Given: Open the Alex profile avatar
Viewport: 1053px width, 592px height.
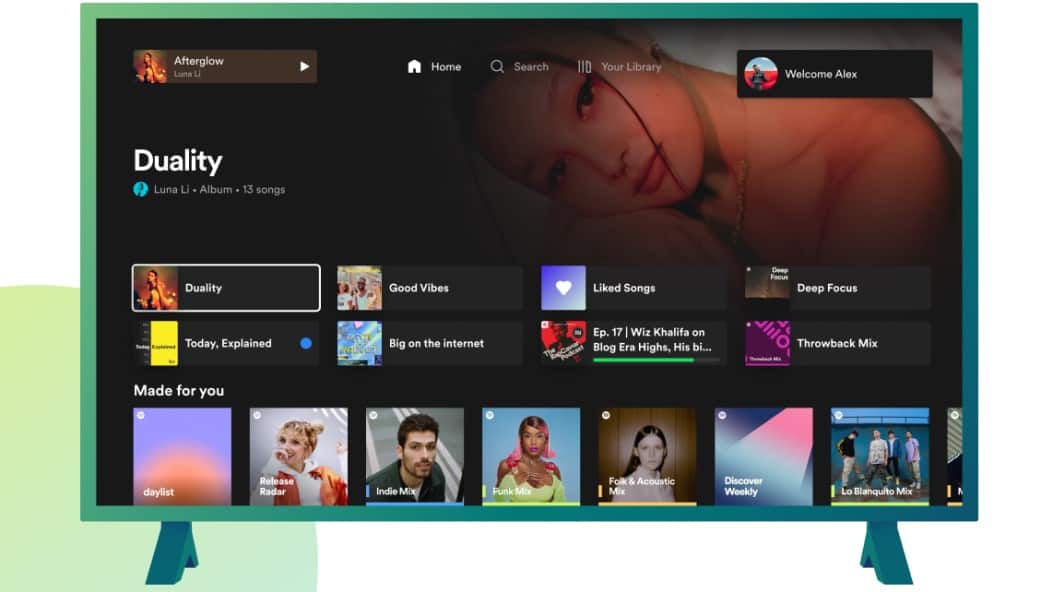Looking at the screenshot, I should click(761, 74).
